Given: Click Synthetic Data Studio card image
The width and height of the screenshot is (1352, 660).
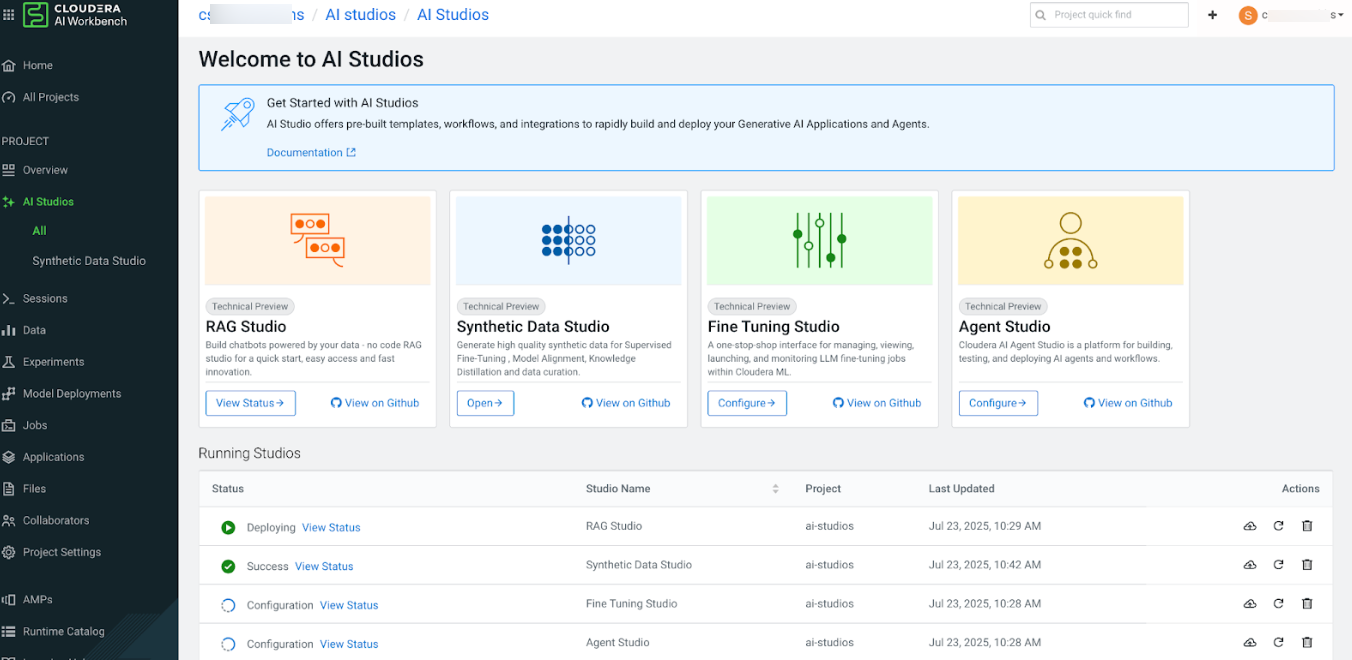Looking at the screenshot, I should (569, 241).
